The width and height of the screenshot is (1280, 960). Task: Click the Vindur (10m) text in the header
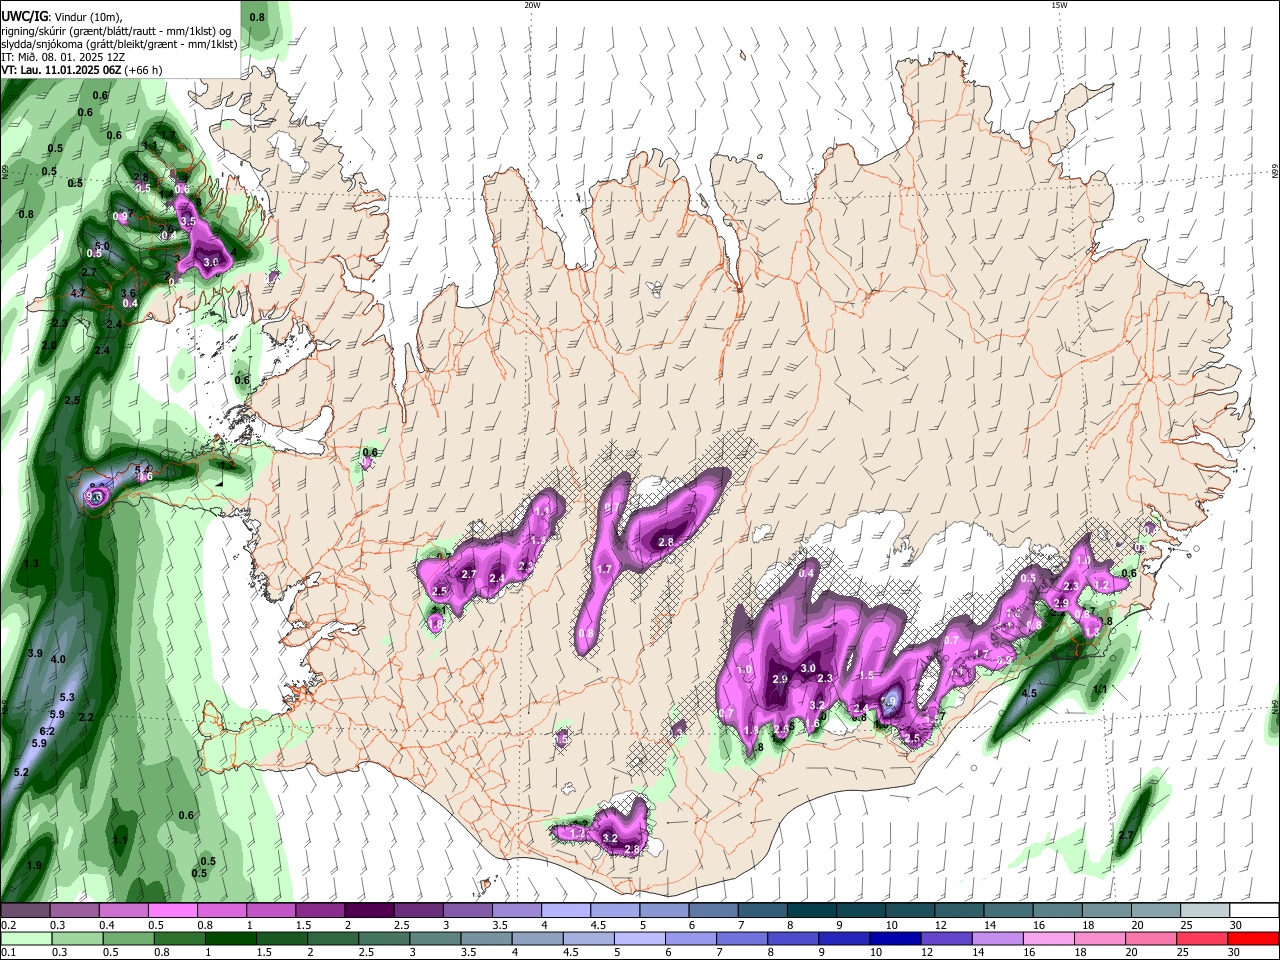(87, 17)
